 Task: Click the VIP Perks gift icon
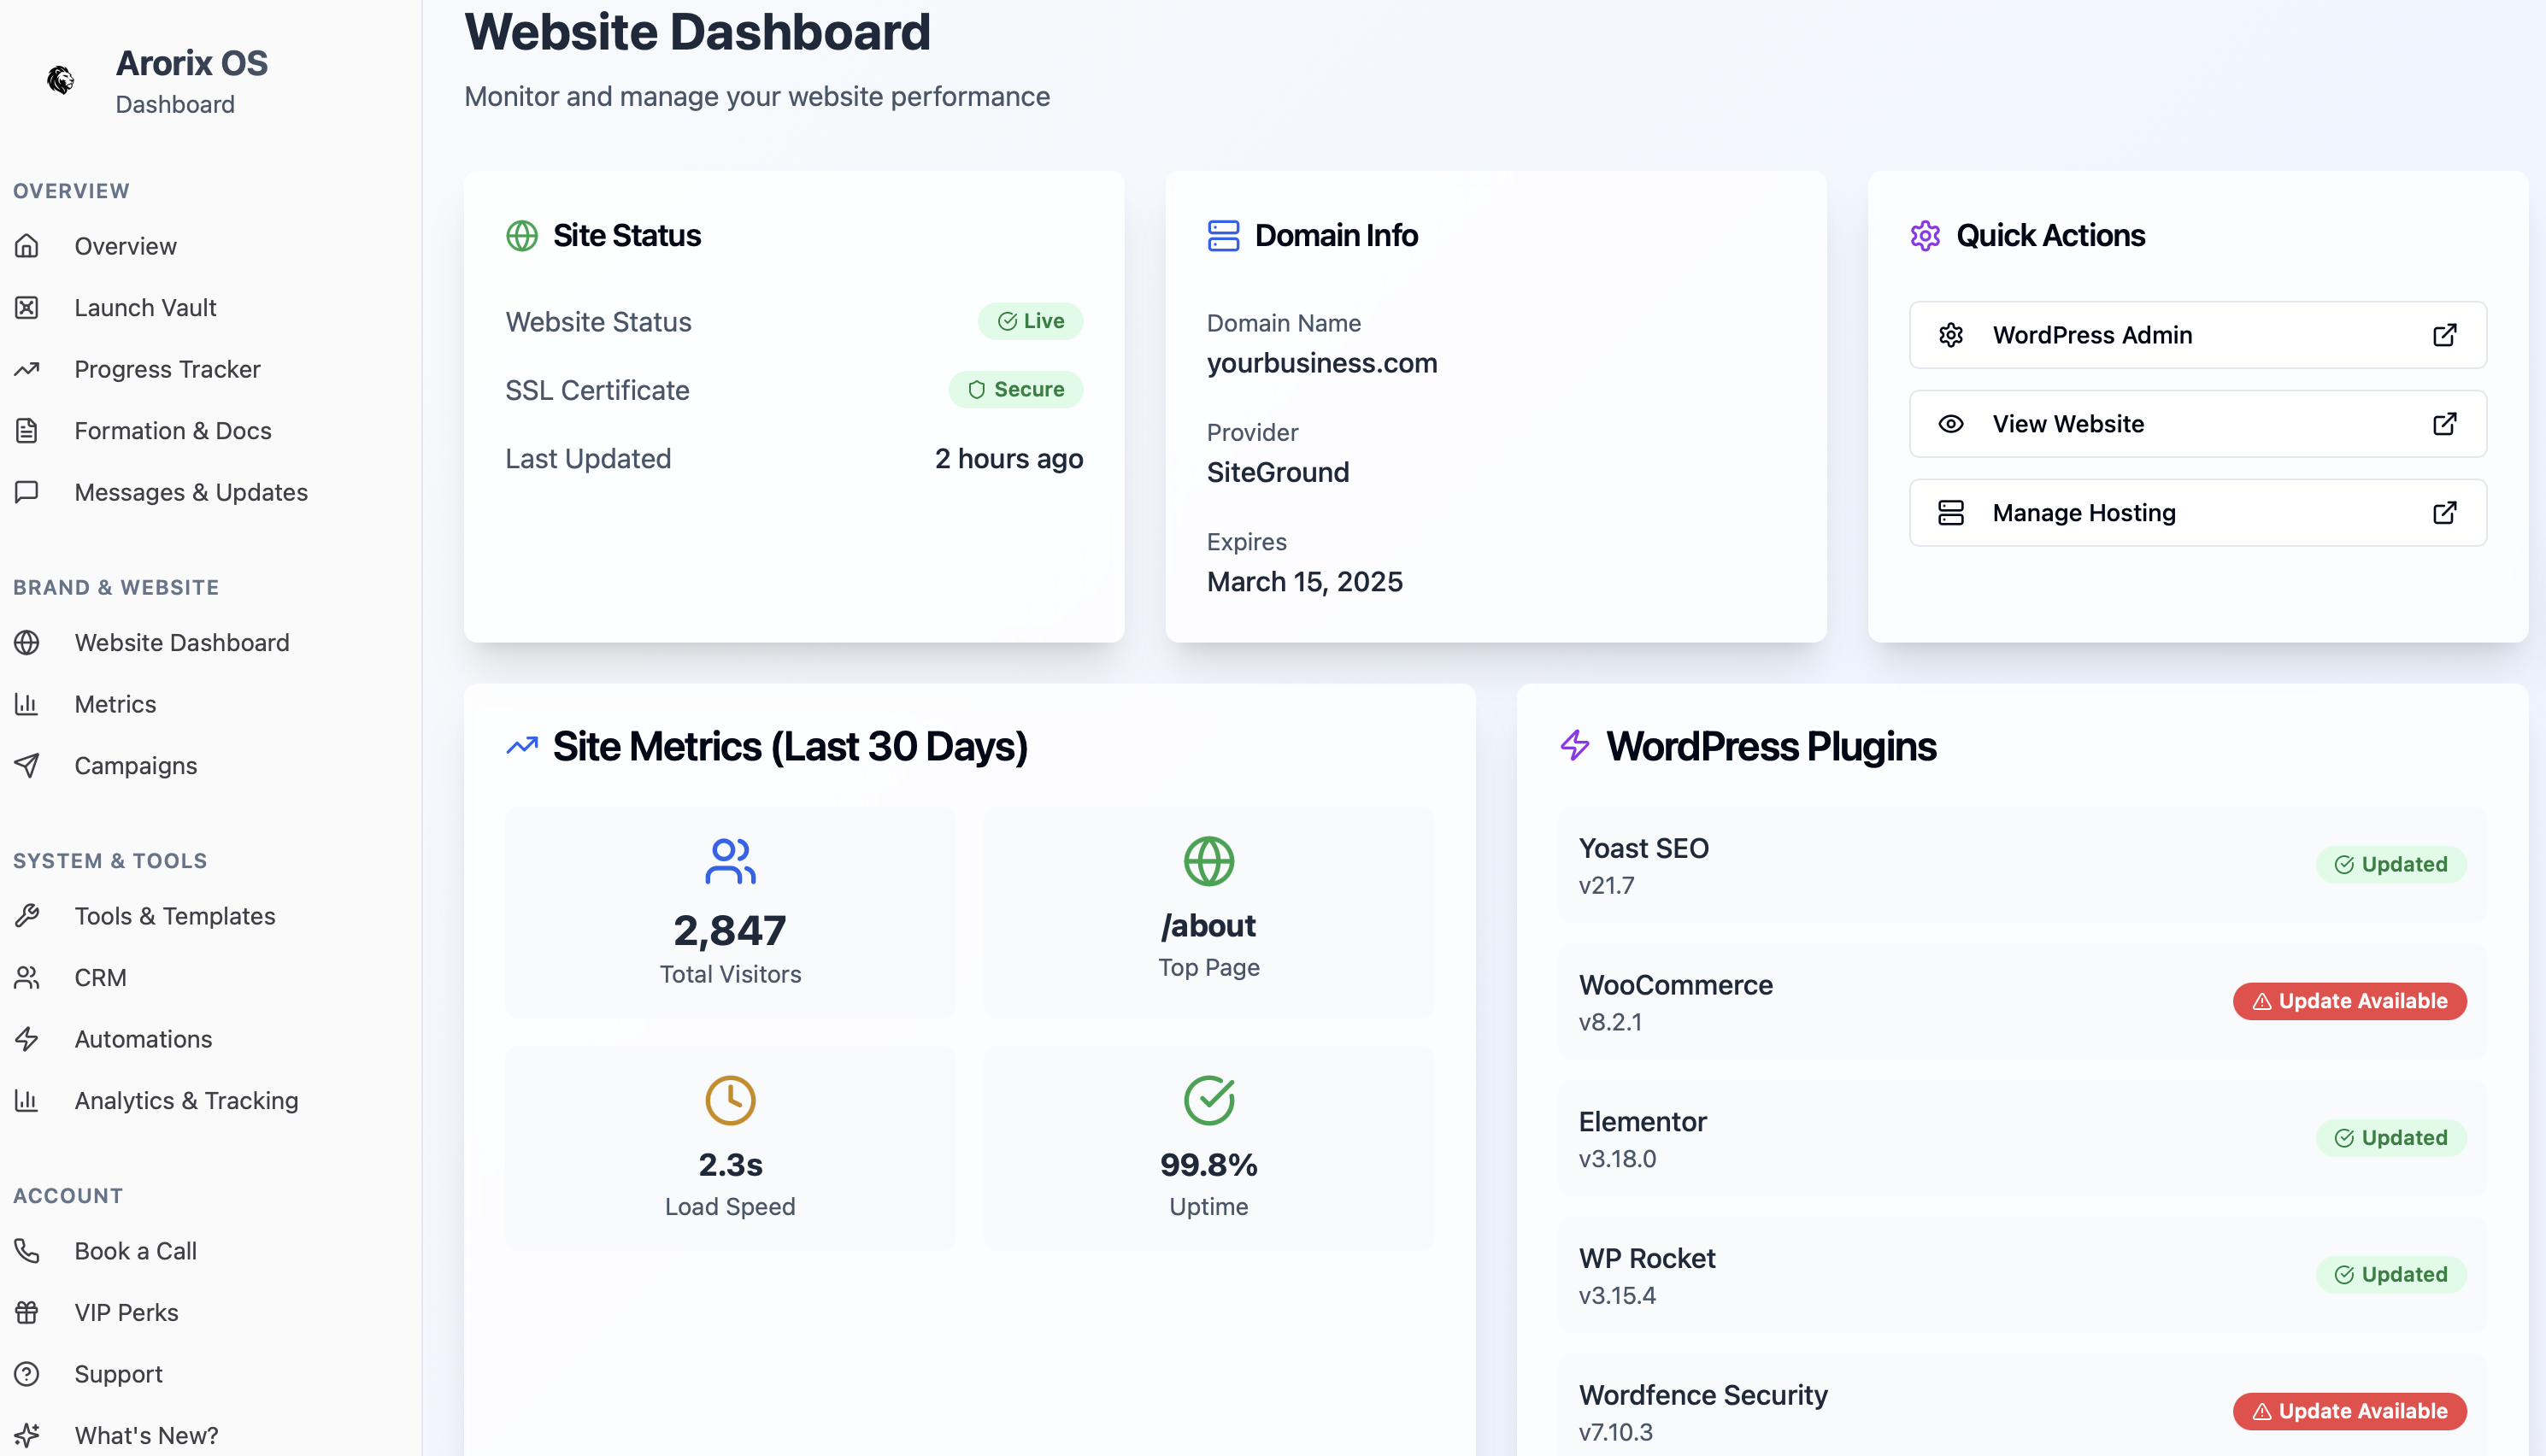pyautogui.click(x=27, y=1312)
